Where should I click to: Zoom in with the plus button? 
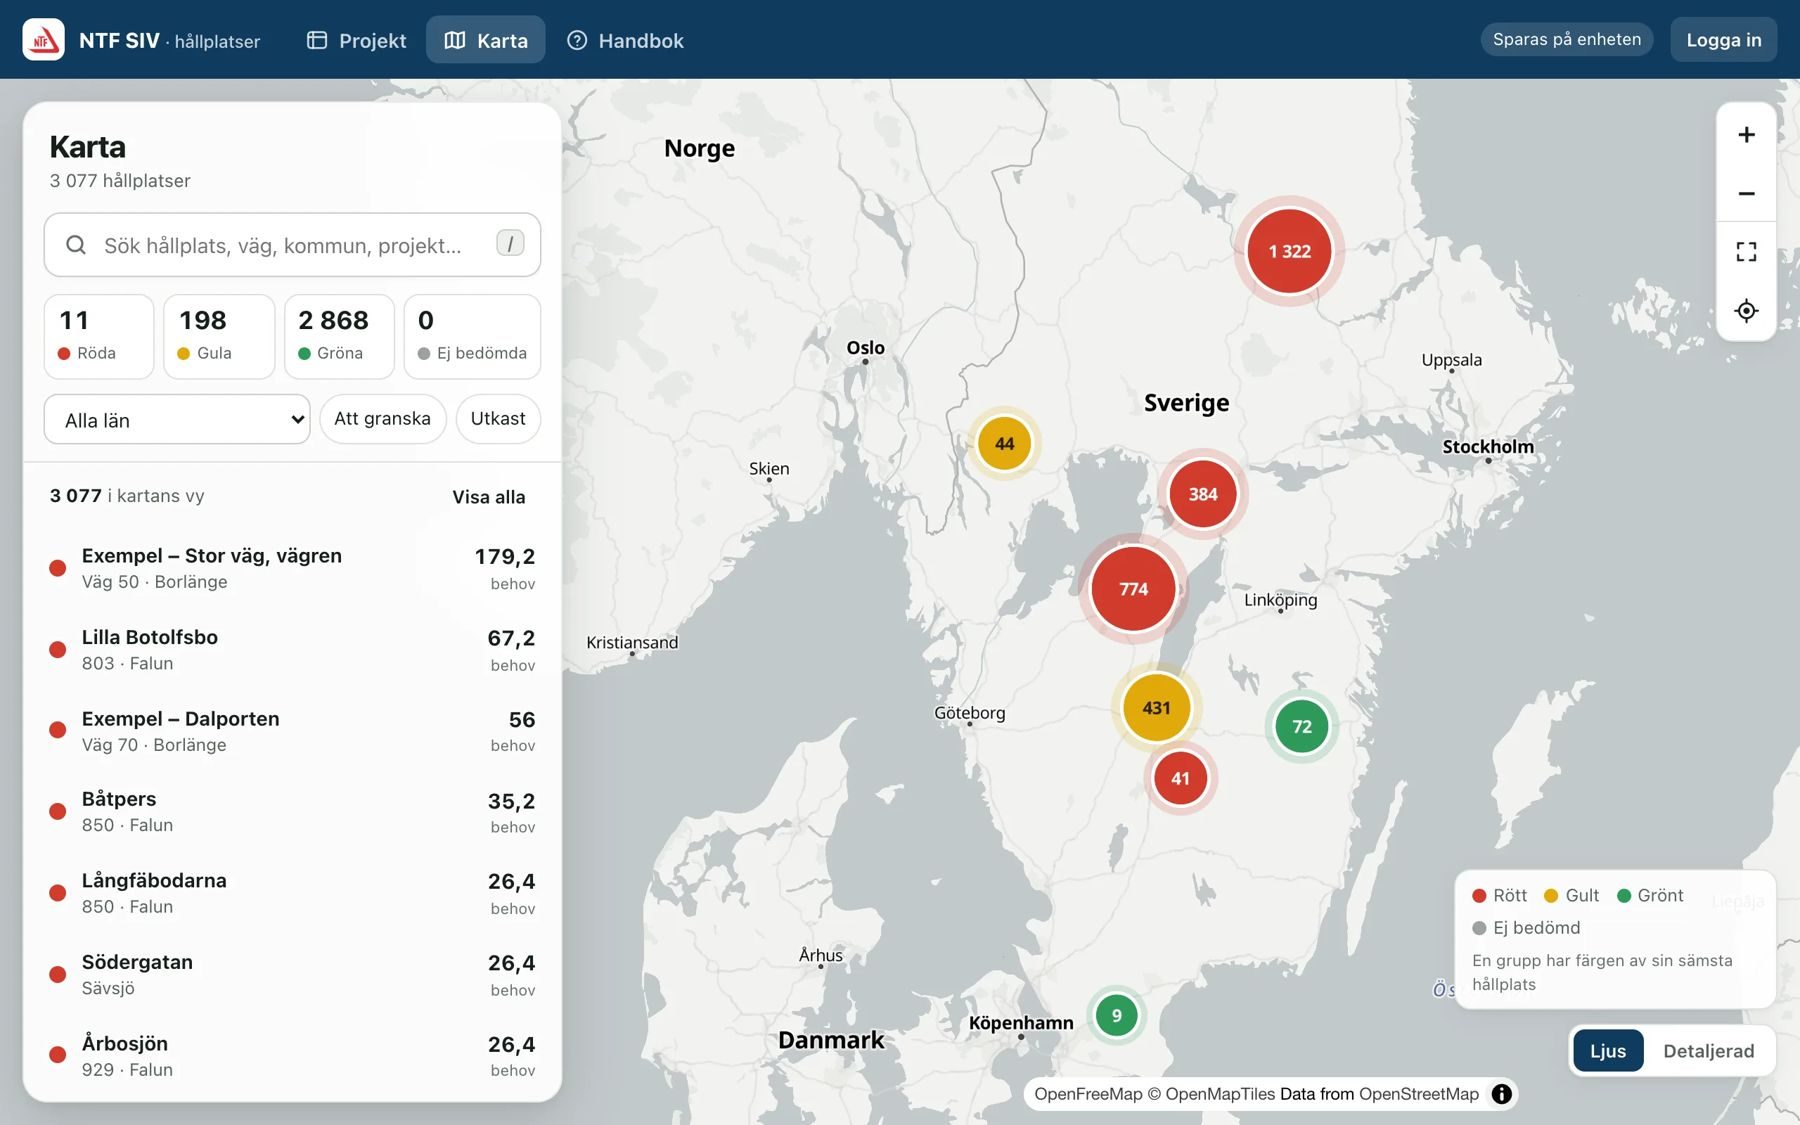(x=1746, y=135)
